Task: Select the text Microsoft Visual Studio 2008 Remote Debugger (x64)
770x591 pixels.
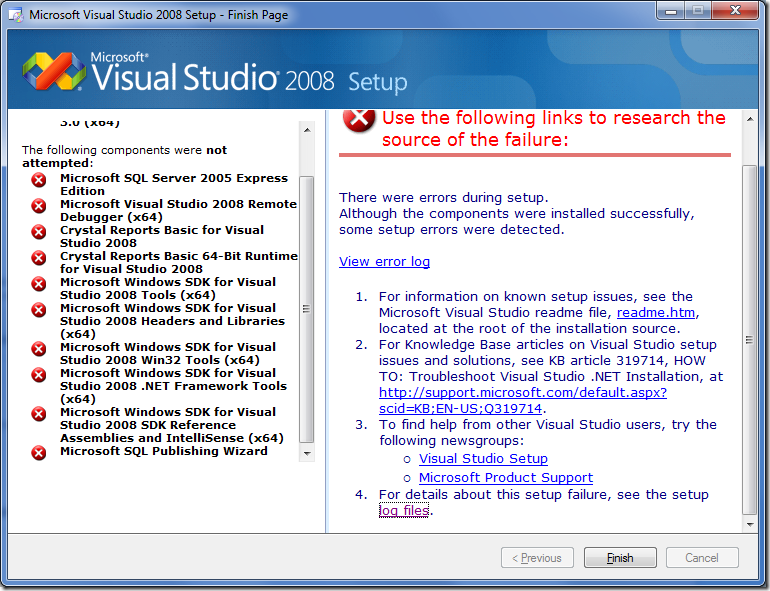Action: click(x=178, y=210)
